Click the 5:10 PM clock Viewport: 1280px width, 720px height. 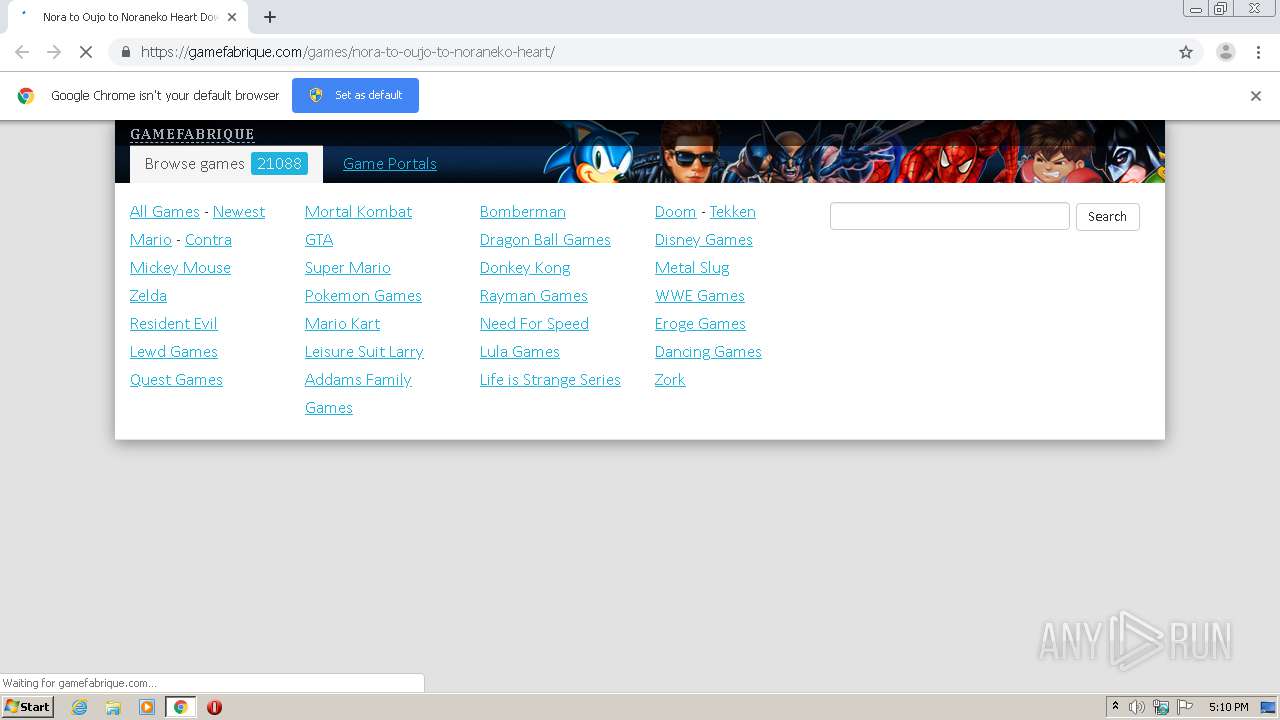(x=1228, y=707)
